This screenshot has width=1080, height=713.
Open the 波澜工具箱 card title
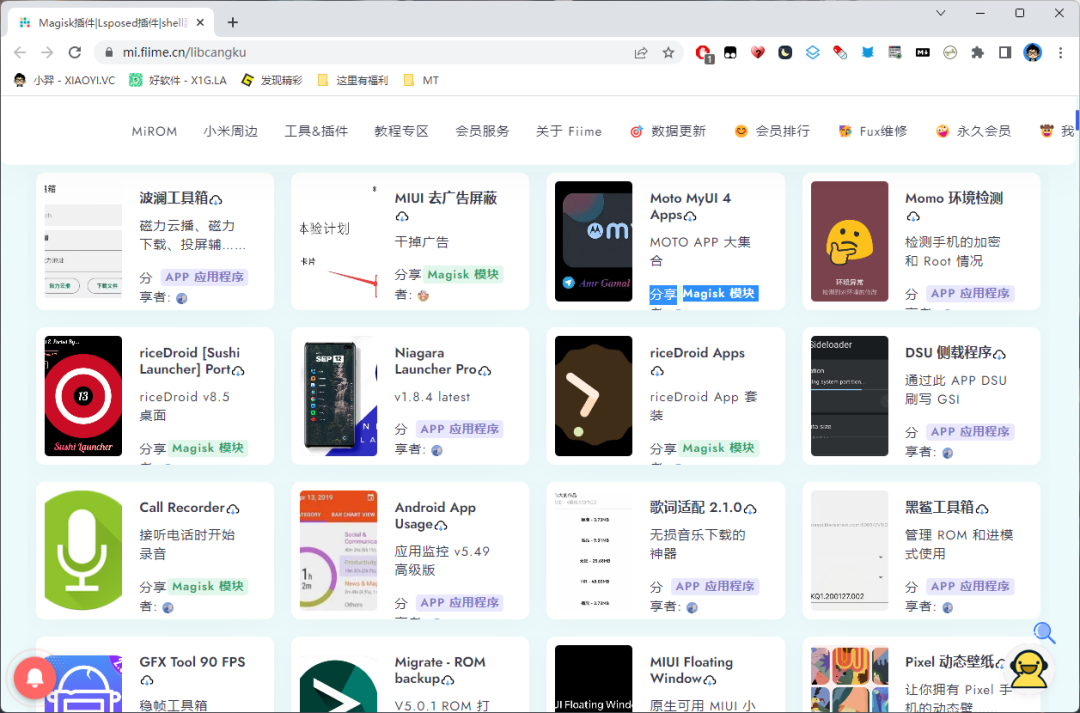tap(173, 198)
